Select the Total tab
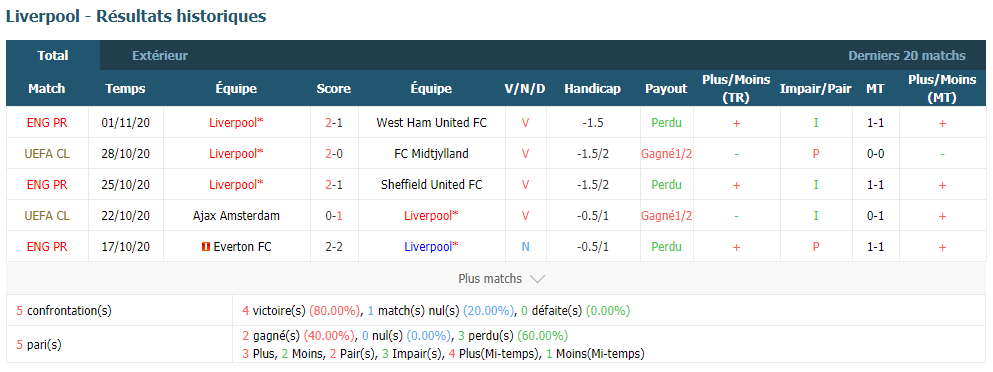993x372 pixels. pyautogui.click(x=53, y=55)
